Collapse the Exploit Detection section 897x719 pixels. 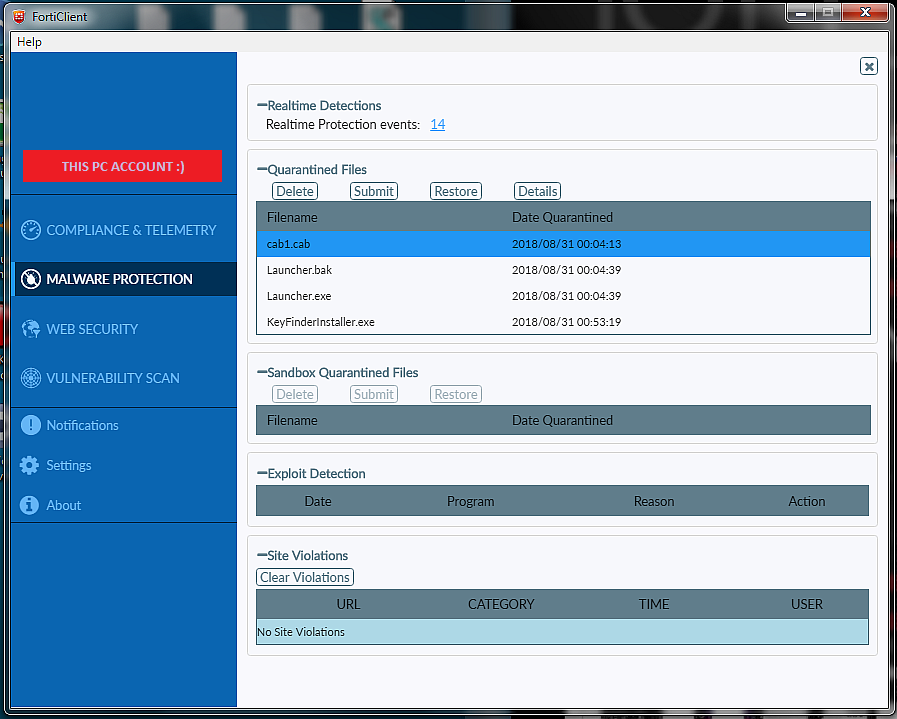262,474
